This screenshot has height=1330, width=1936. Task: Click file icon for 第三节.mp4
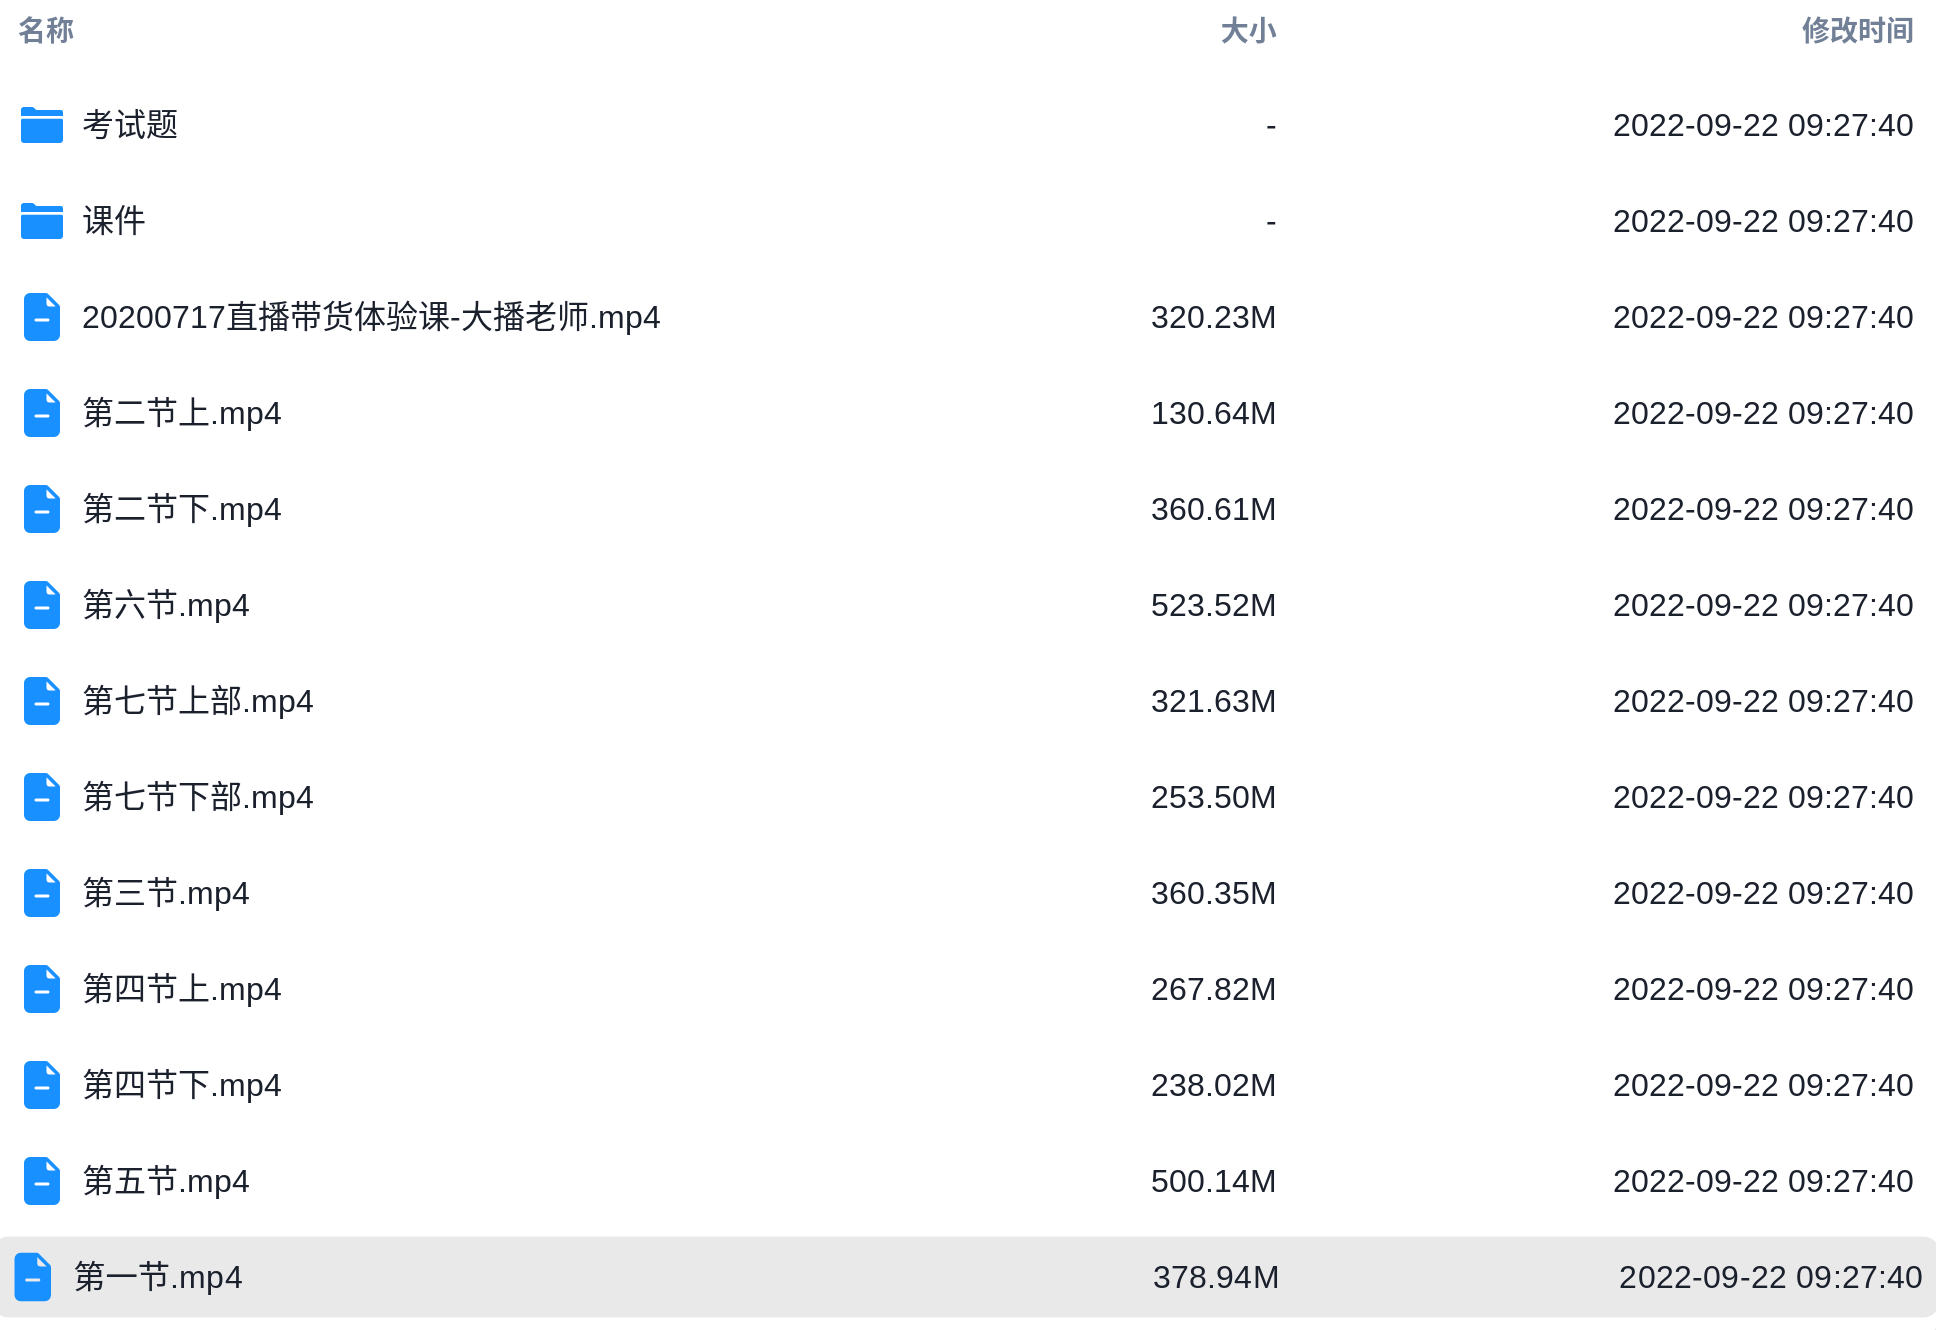(42, 893)
